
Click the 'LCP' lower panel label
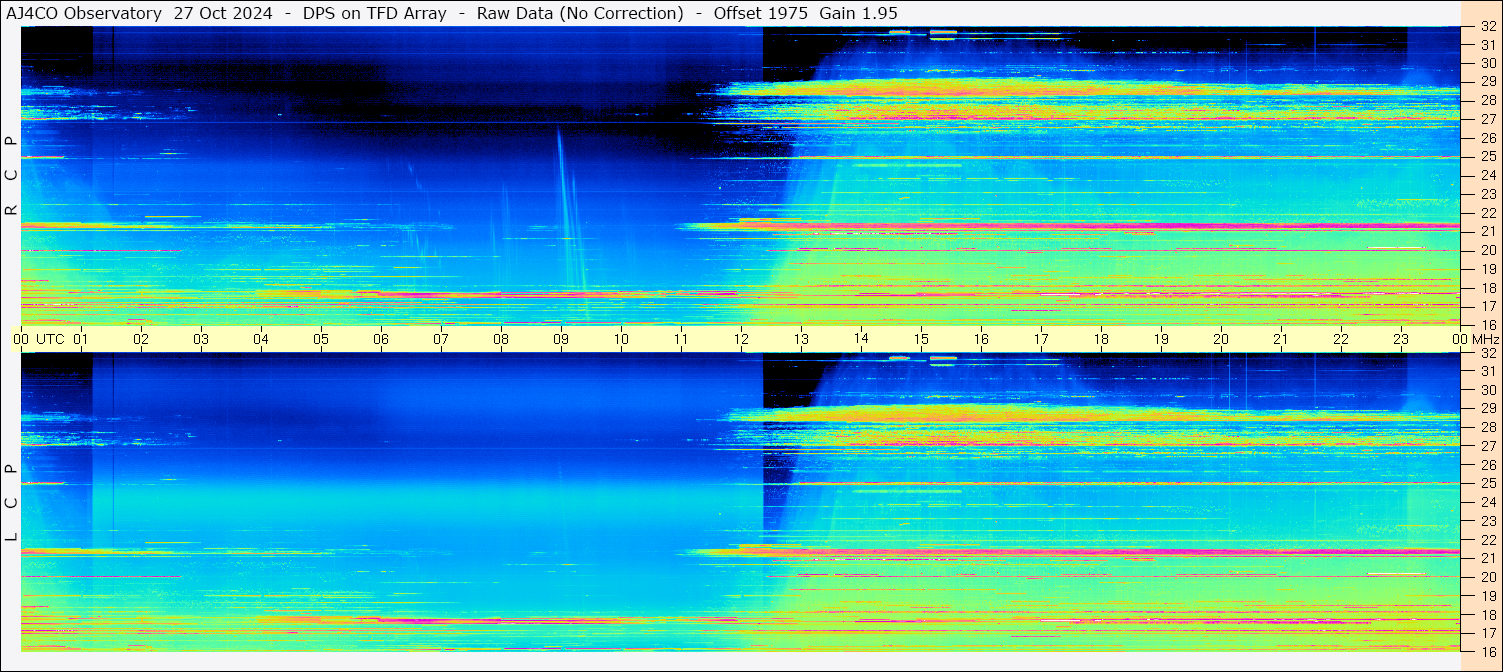pos(11,503)
